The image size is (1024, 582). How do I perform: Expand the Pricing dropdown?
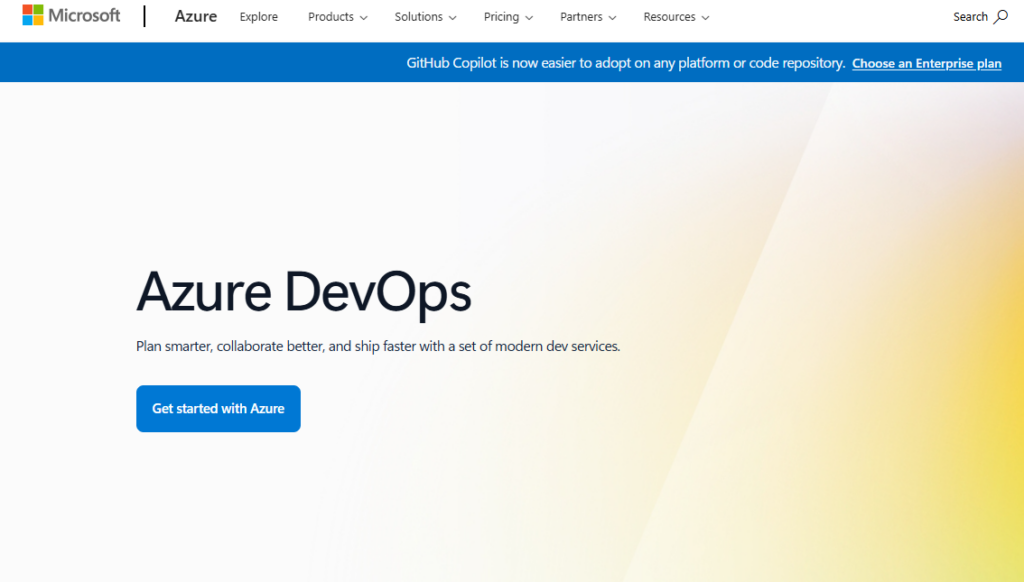pyautogui.click(x=508, y=17)
